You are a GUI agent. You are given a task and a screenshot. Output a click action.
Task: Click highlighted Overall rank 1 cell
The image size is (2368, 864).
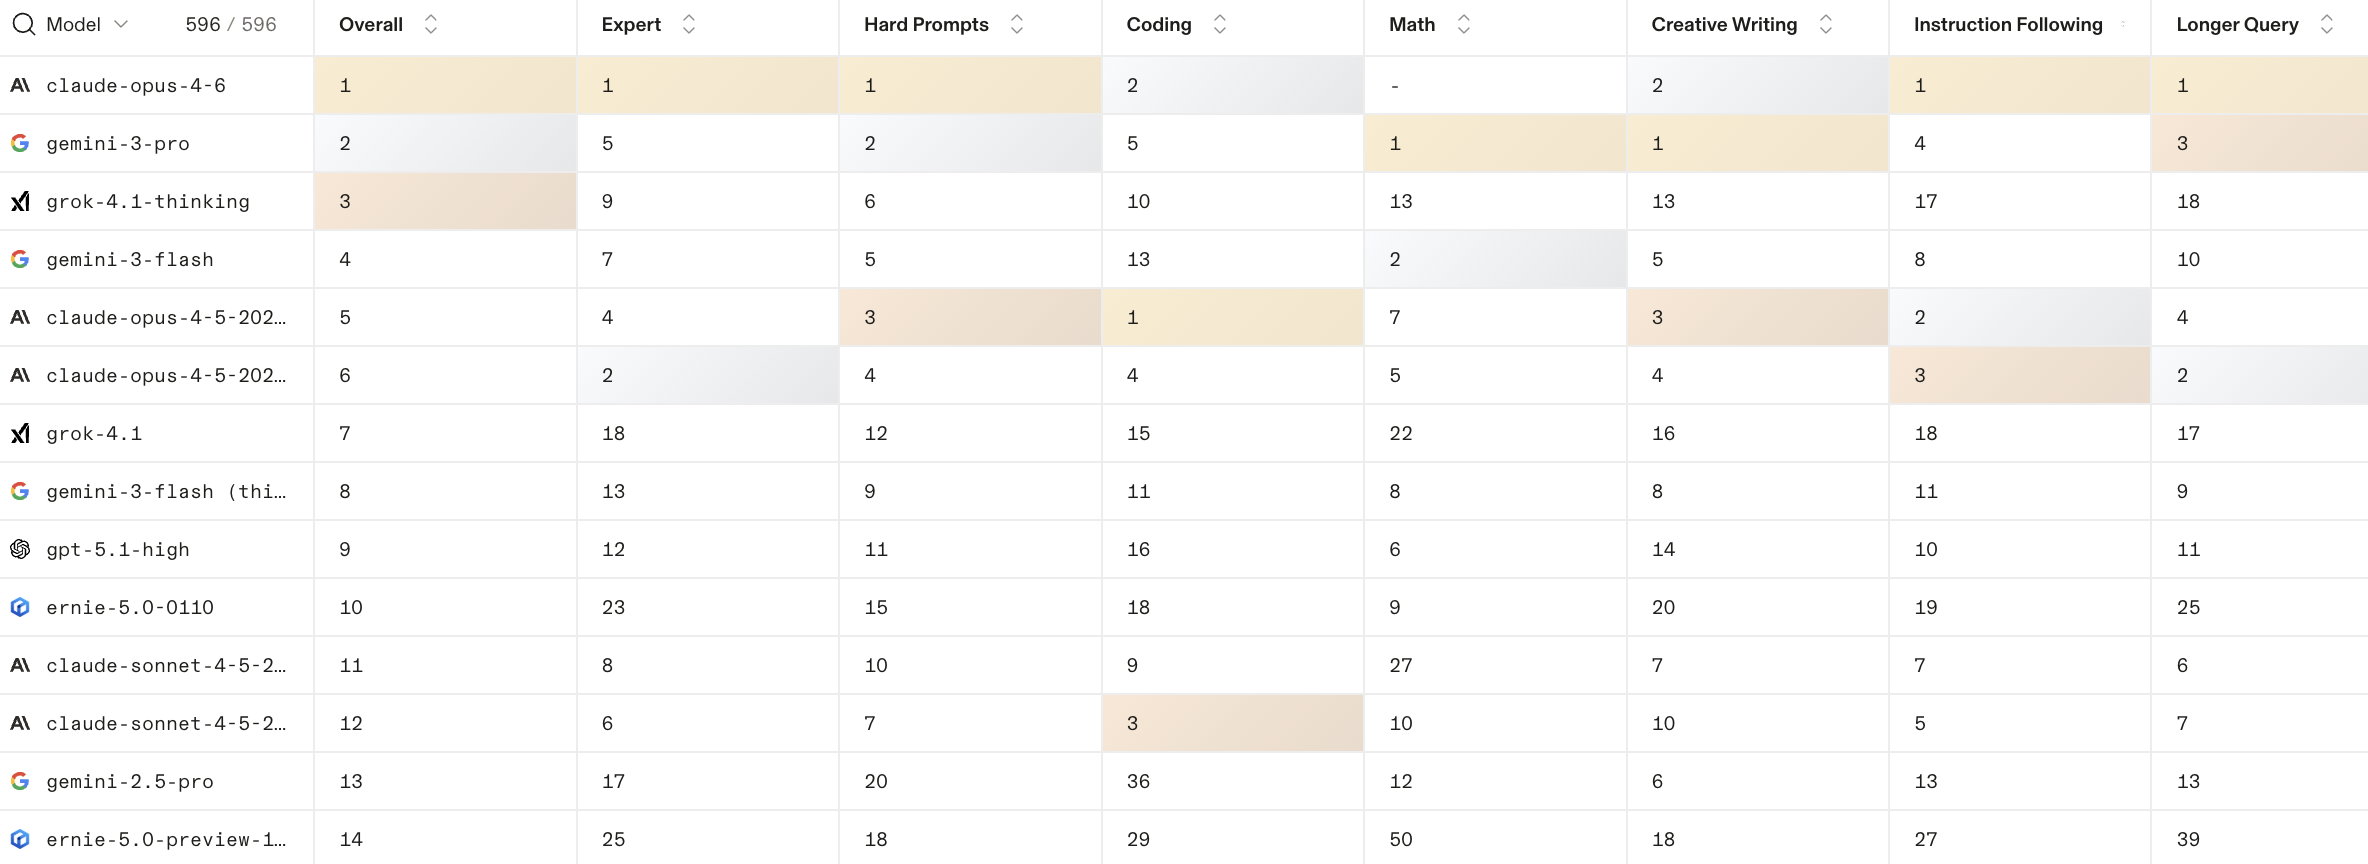(445, 86)
